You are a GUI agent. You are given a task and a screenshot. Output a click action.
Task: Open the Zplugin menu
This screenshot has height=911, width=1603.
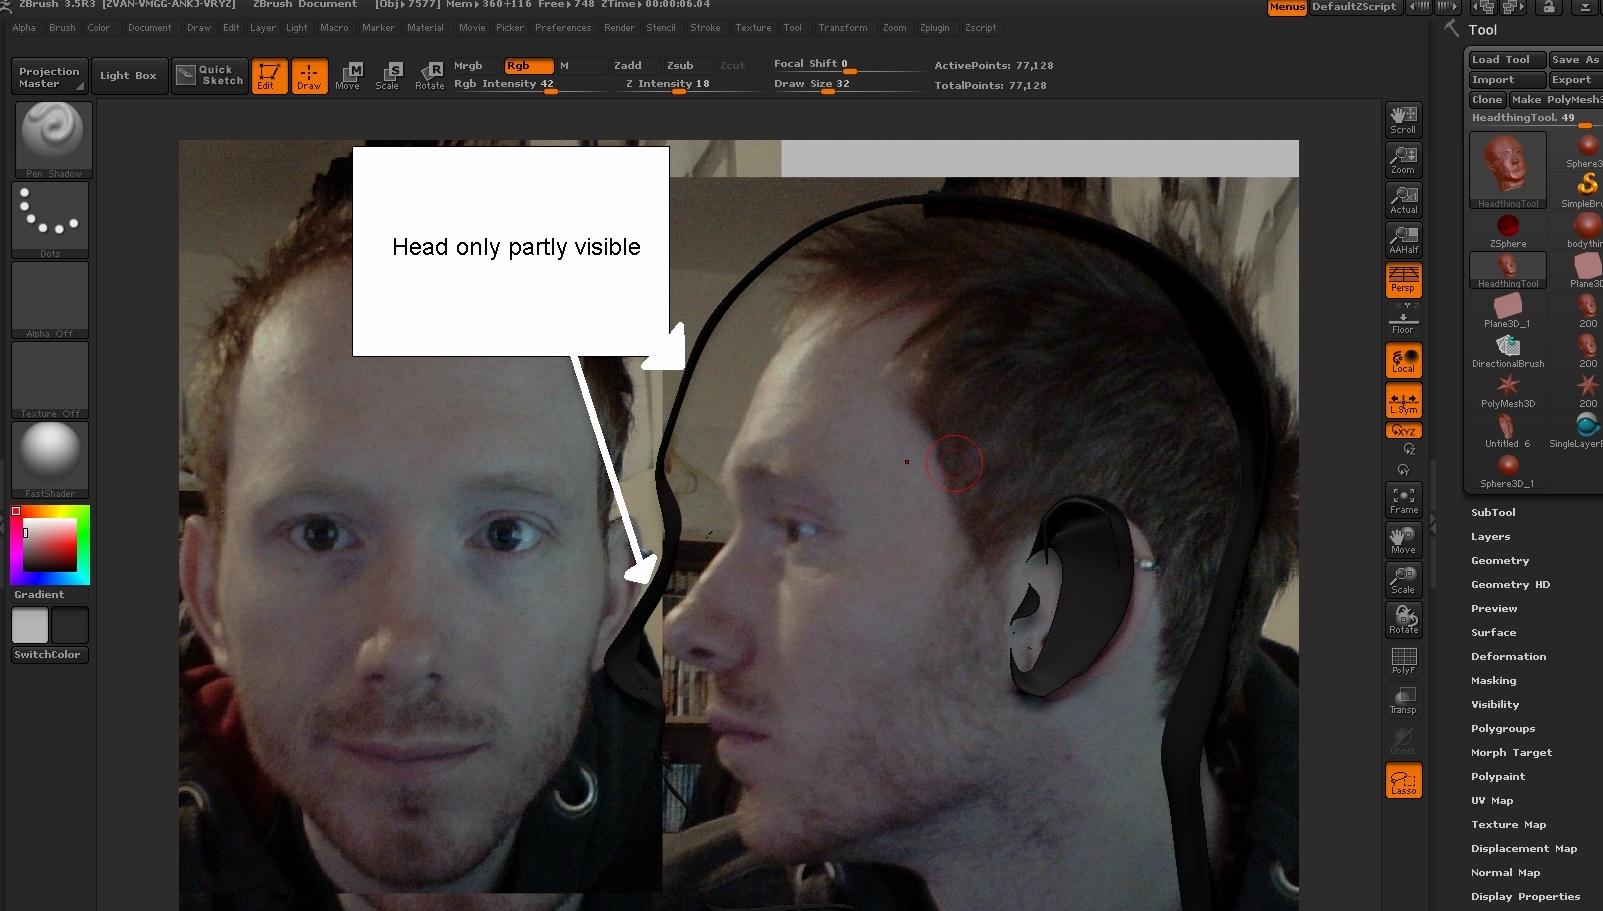(x=935, y=27)
